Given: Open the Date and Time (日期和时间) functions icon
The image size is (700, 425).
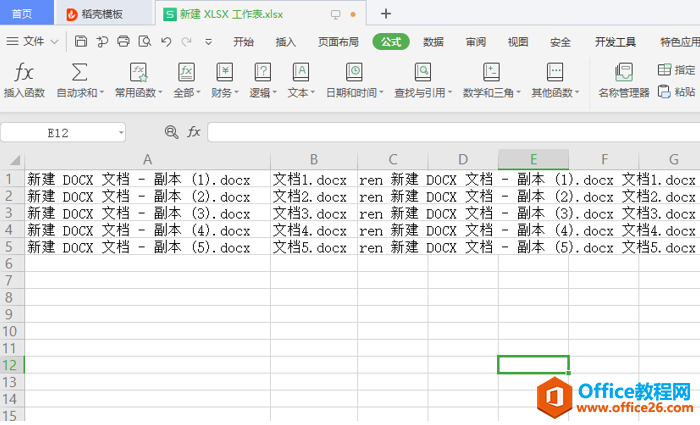Looking at the screenshot, I should (354, 72).
